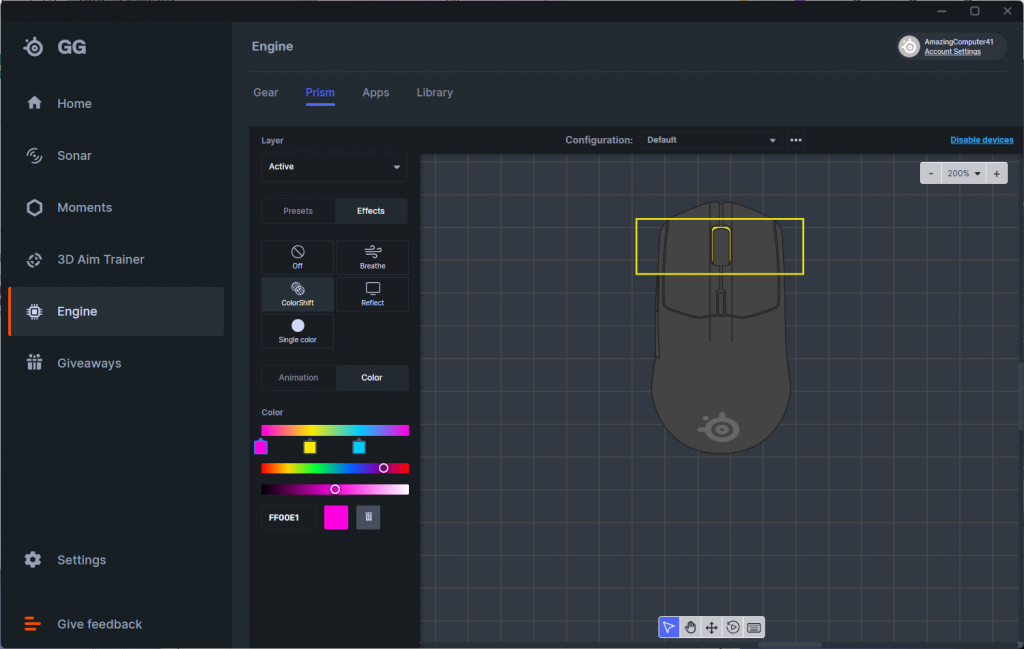Launch 3D Aim Trainer
Viewport: 1024px width, 649px height.
click(x=116, y=259)
